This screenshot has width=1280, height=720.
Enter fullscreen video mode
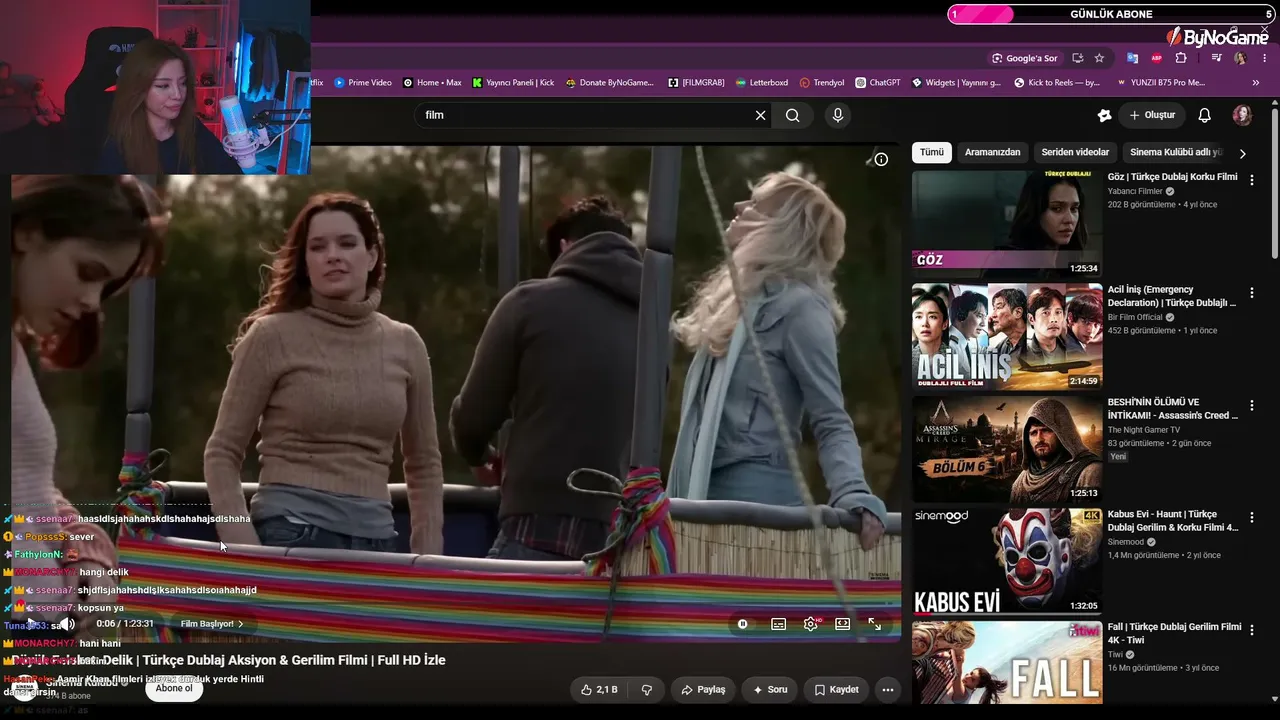pos(874,624)
